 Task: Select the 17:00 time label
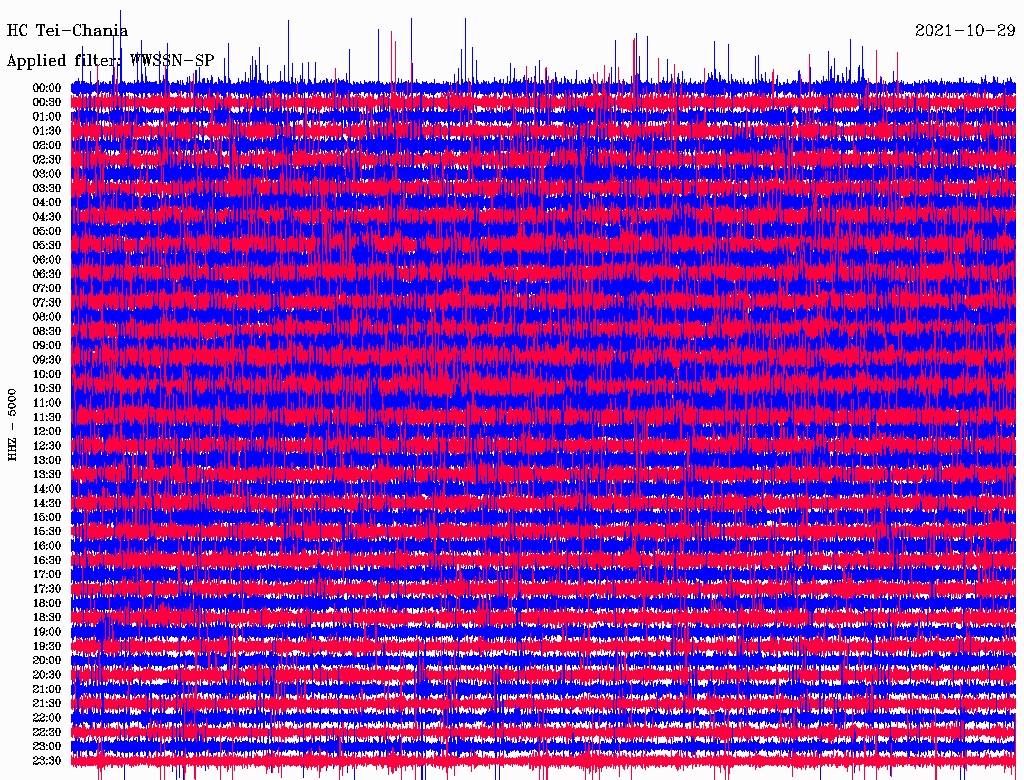click(47, 575)
